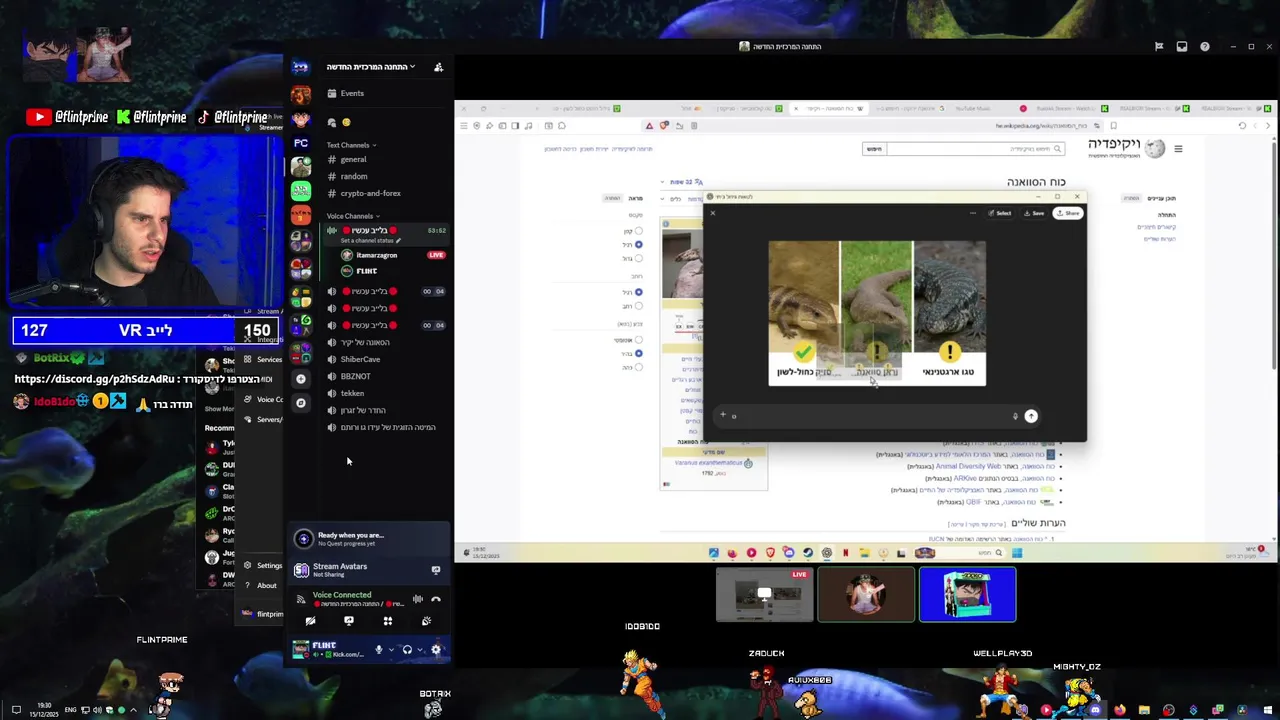Screen dimensions: 1280x720
Task: Open Discord help question mark icon
Action: (1204, 46)
